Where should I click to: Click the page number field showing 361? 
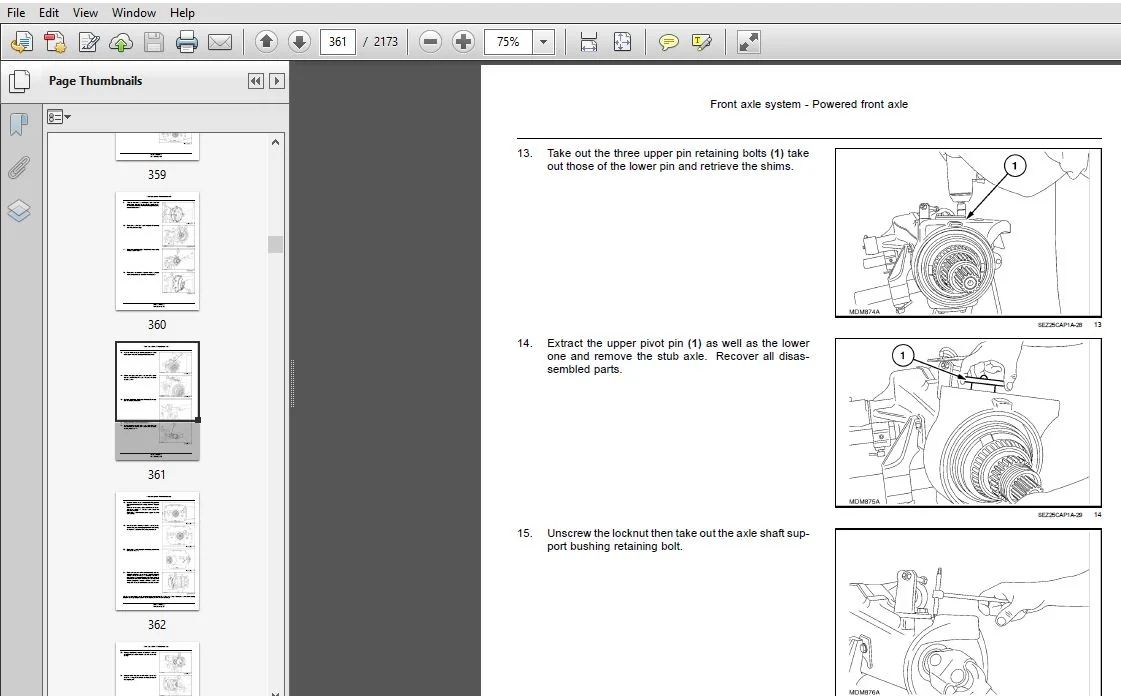pos(337,42)
